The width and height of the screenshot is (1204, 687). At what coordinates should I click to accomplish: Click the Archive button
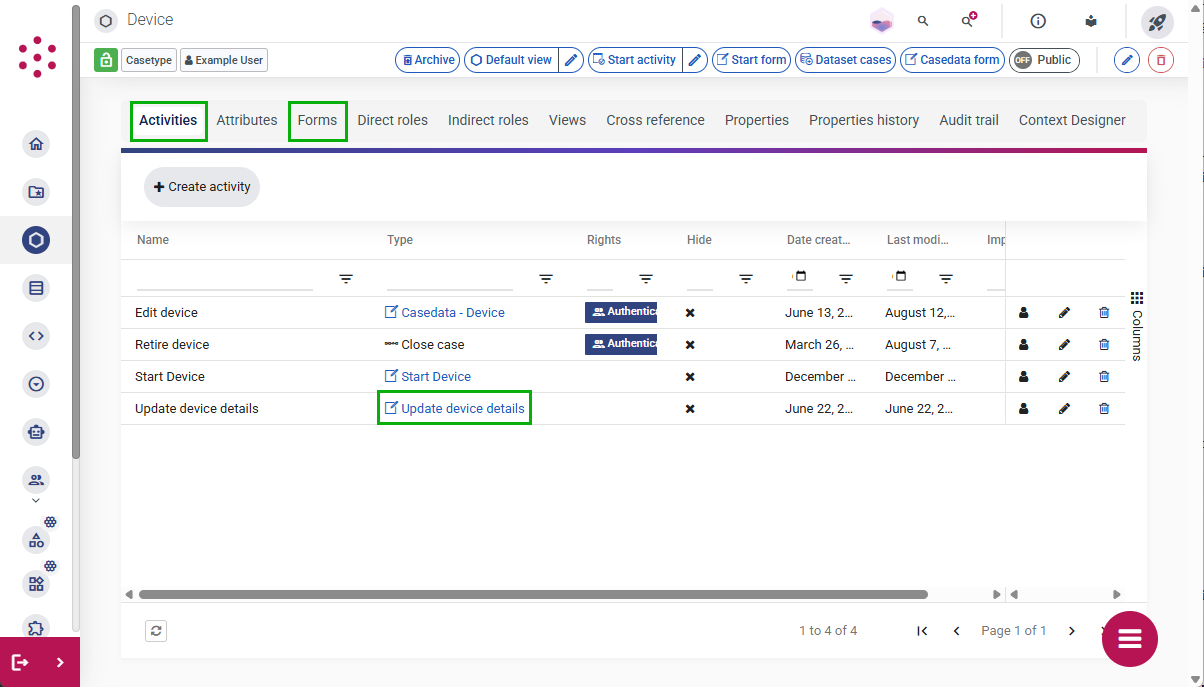(428, 60)
